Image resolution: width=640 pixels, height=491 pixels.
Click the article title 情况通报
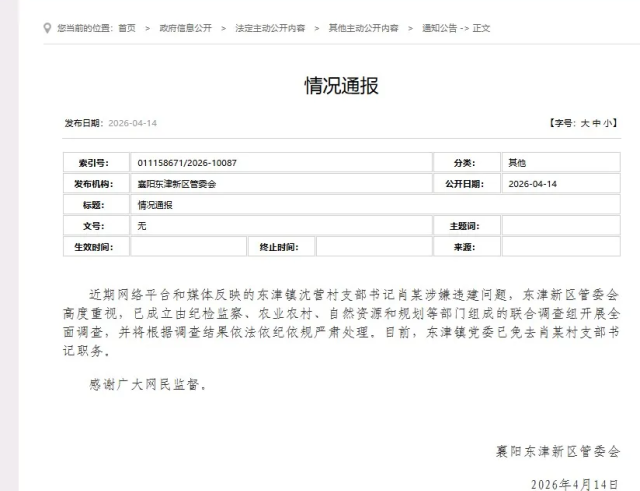click(x=341, y=86)
